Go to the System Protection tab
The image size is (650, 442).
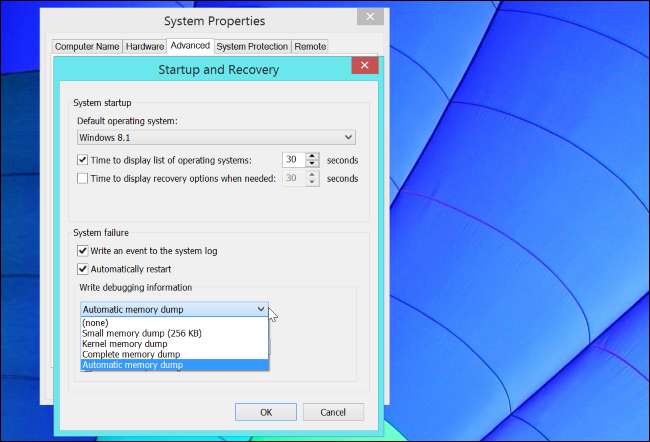coord(252,46)
